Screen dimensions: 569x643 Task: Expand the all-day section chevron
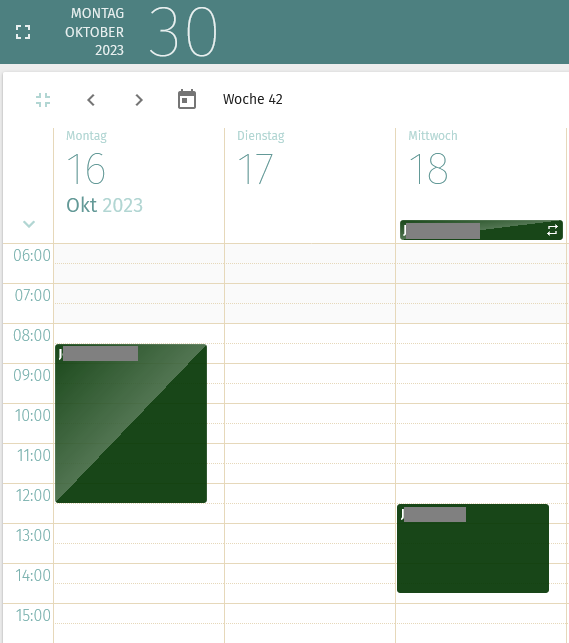click(29, 224)
